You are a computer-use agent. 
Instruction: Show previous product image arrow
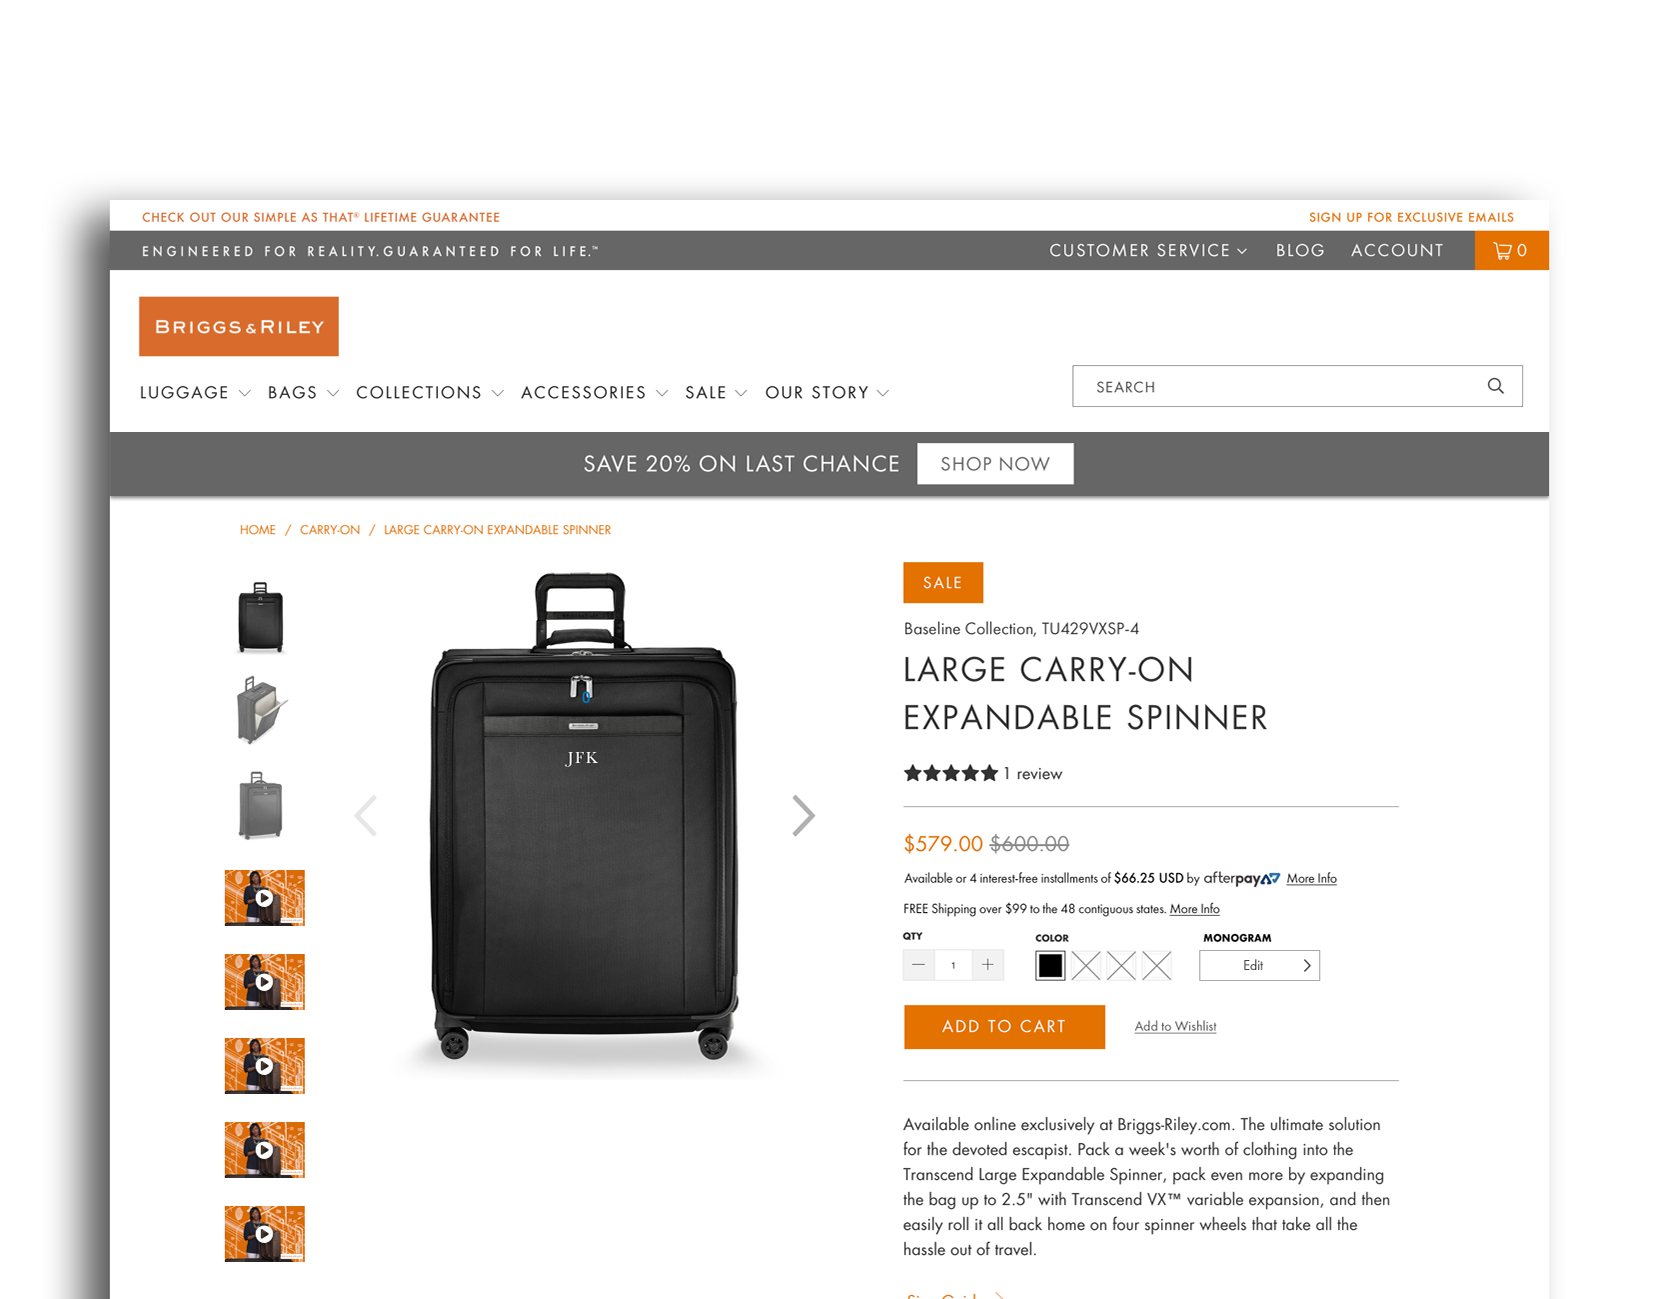click(x=366, y=816)
